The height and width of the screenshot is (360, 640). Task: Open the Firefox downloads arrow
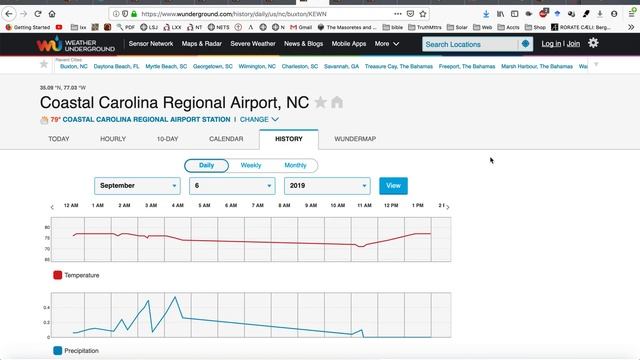tap(486, 14)
